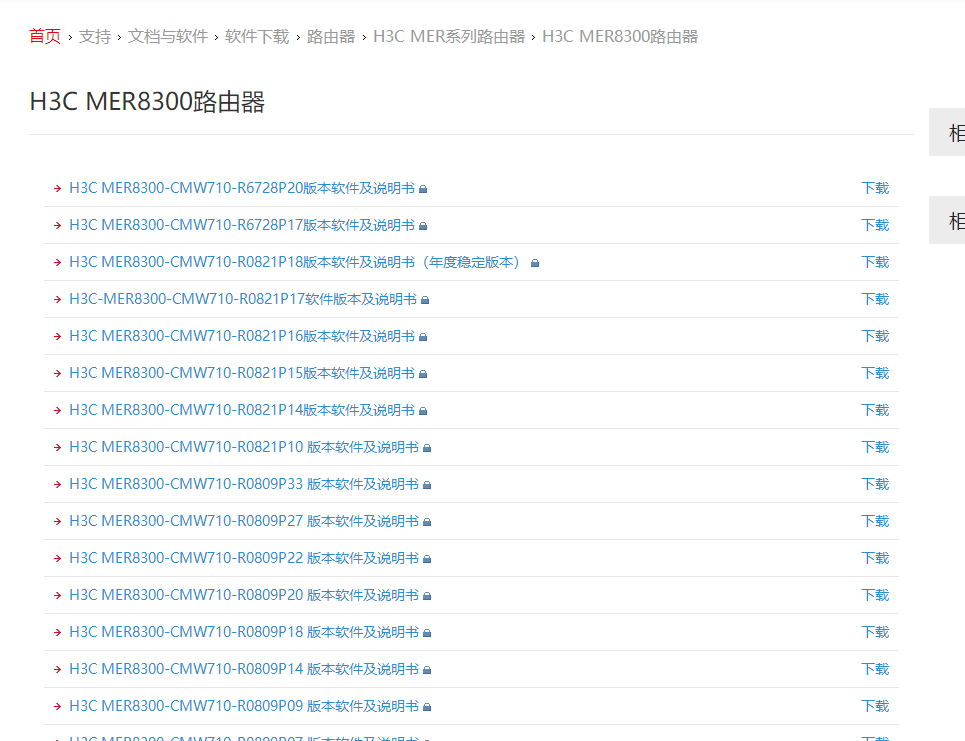Open 软件下载 breadcrumb link
Image resolution: width=965 pixels, height=741 pixels.
pyautogui.click(x=257, y=36)
